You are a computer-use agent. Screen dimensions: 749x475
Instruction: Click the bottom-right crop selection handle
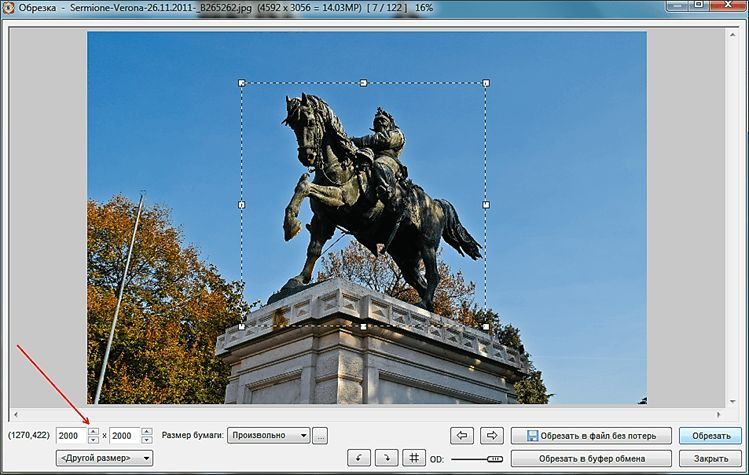486,327
